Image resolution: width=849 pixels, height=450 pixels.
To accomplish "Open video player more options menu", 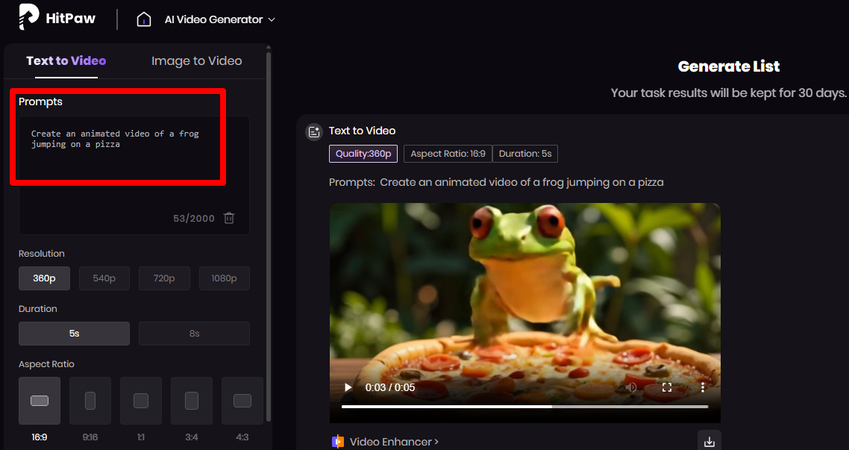I will (x=702, y=387).
